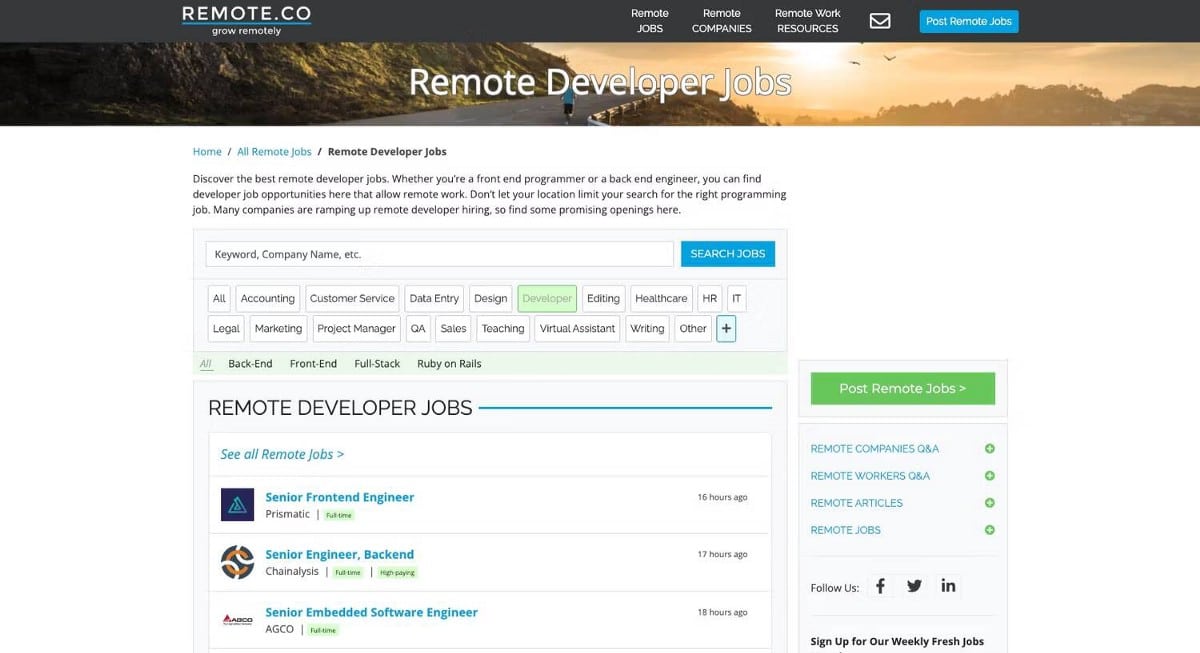Click the blue Search Jobs button

point(727,254)
